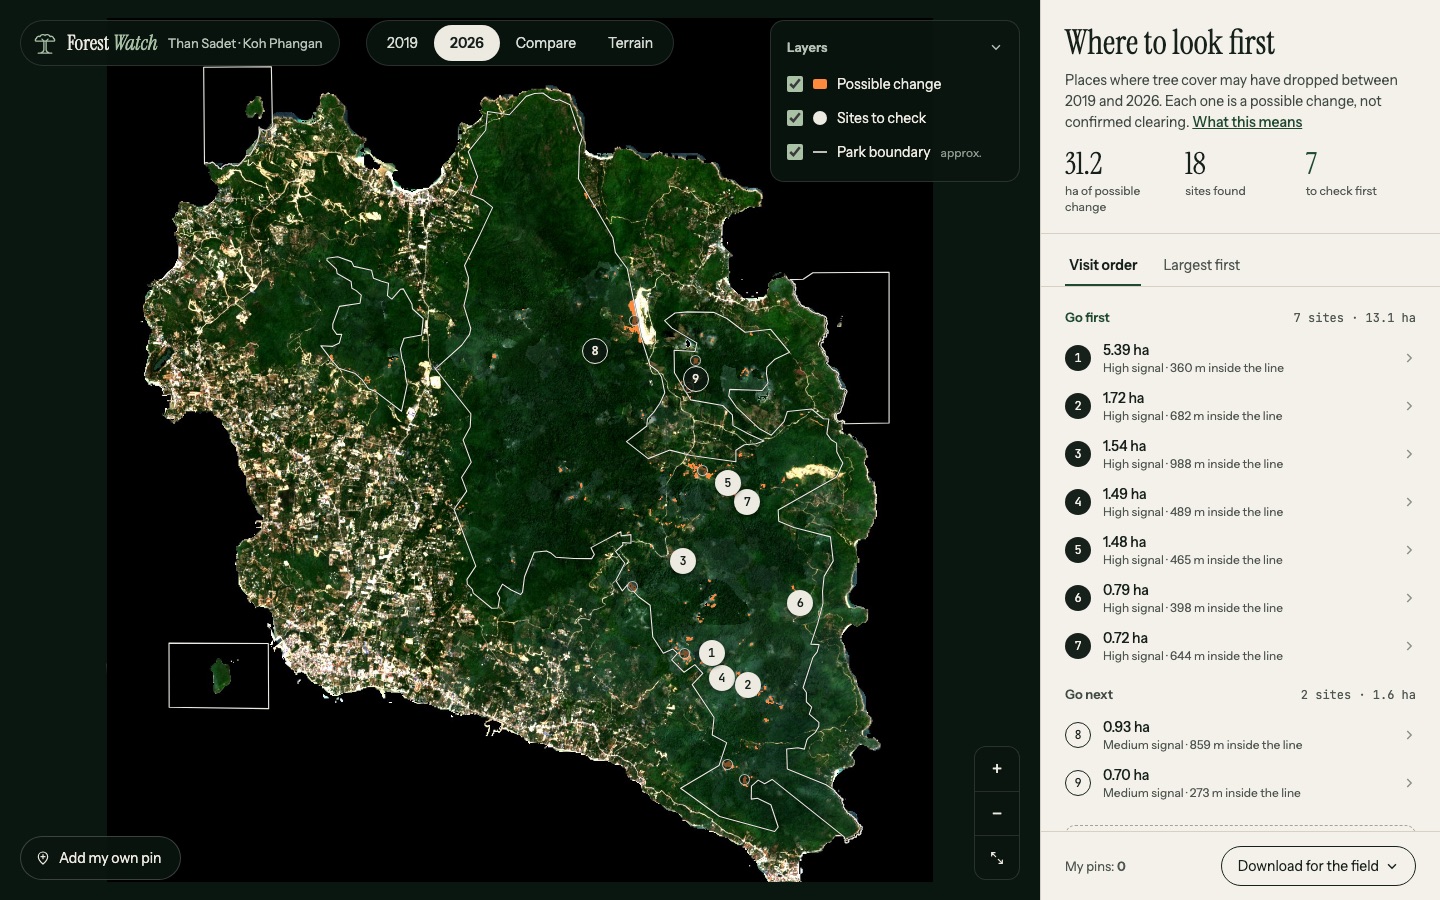Click the number 1 badge in site list

[x=1078, y=358]
